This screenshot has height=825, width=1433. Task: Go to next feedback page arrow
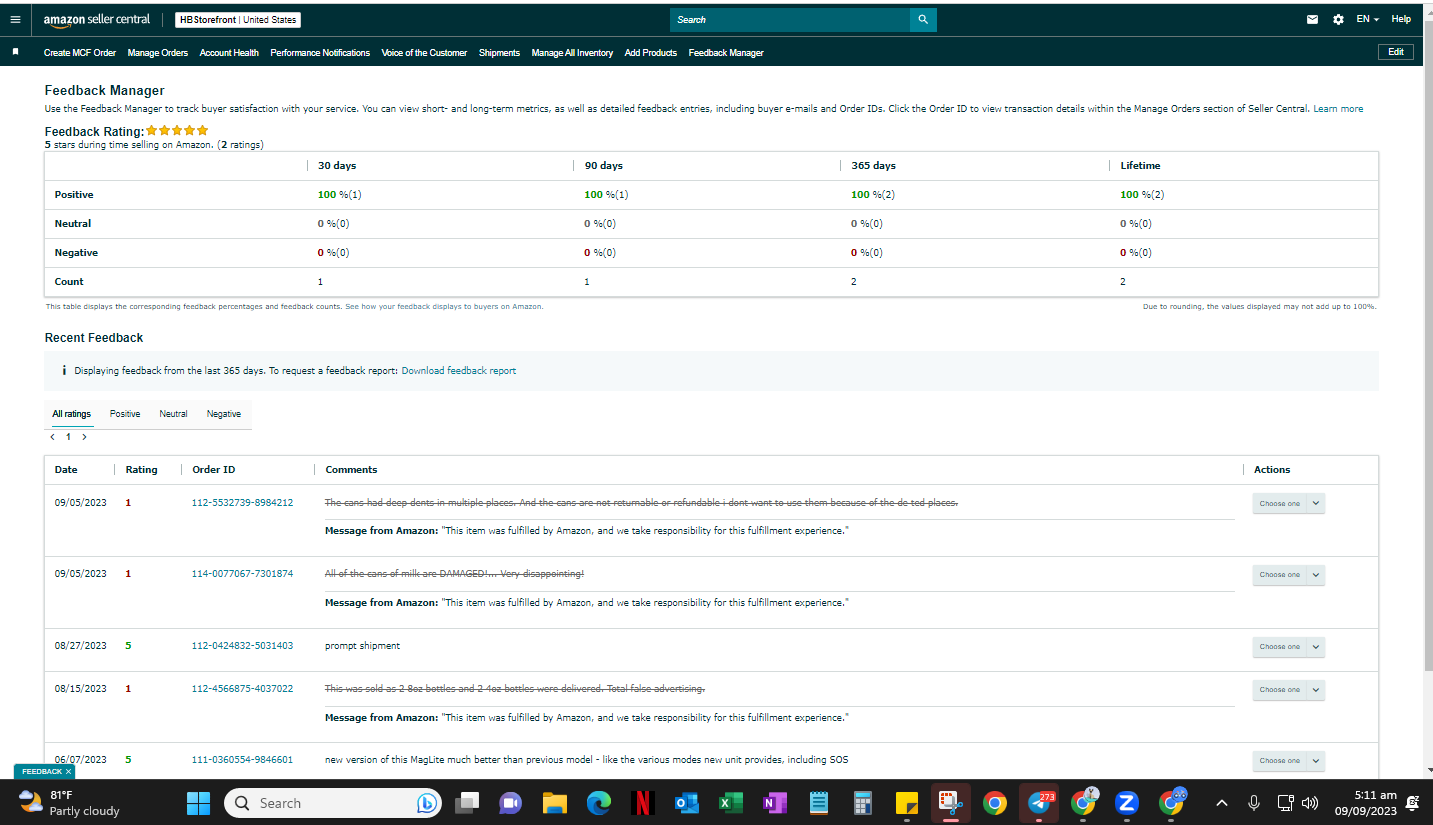pos(85,437)
